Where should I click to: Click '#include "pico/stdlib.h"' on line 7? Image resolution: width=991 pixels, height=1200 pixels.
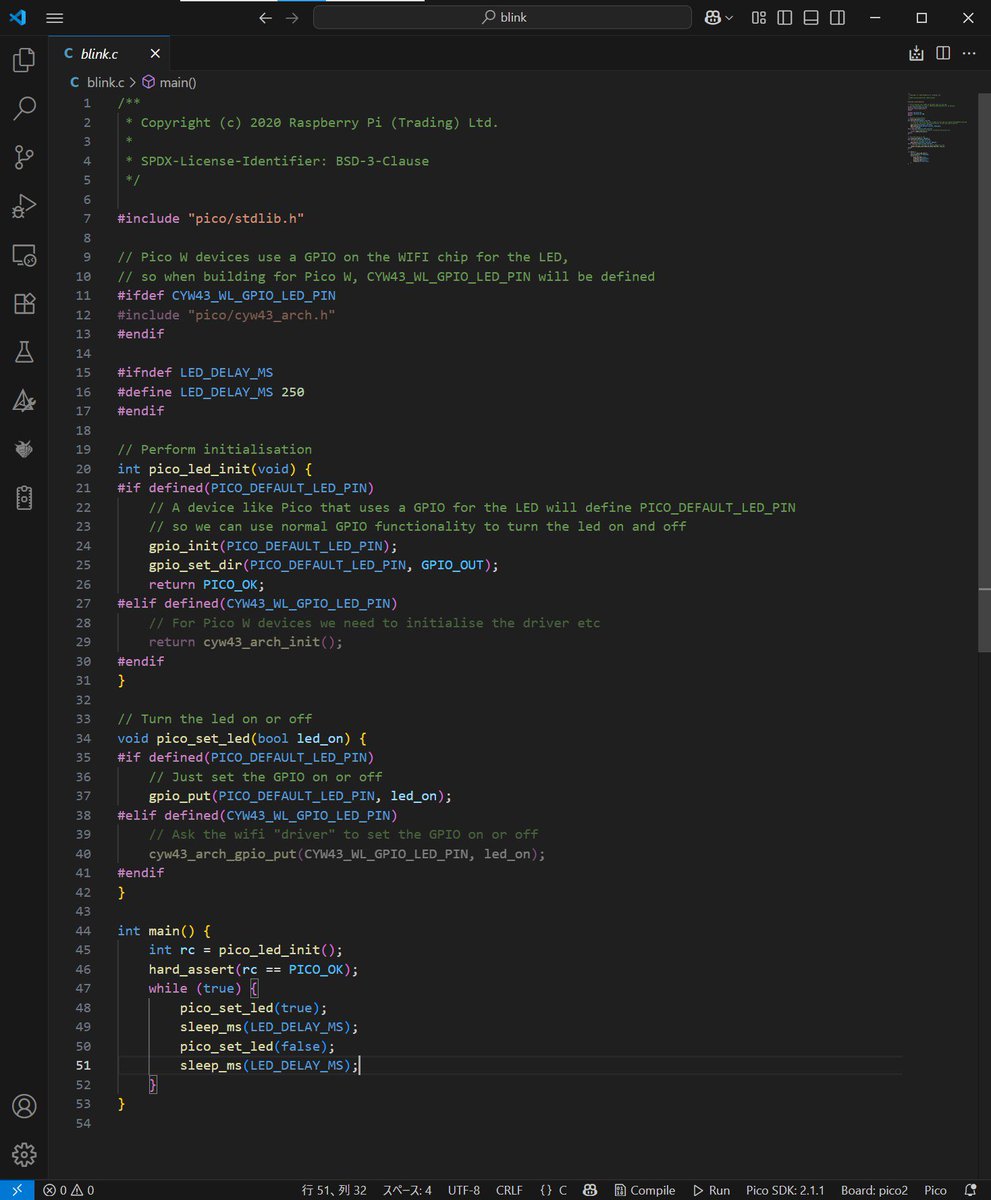pos(210,218)
